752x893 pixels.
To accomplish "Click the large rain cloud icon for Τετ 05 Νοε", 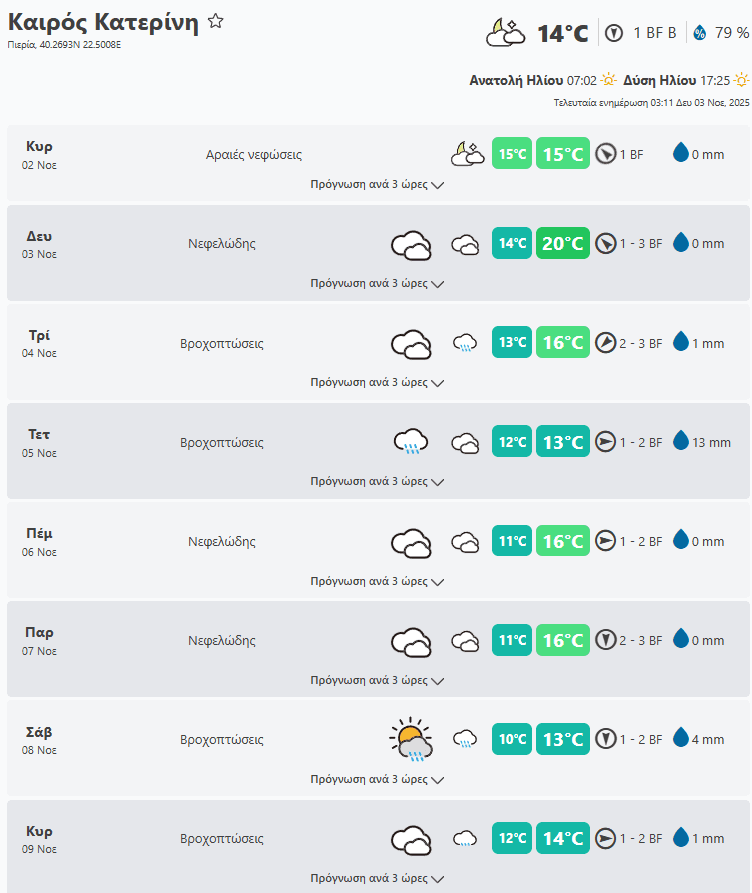I will click(410, 441).
